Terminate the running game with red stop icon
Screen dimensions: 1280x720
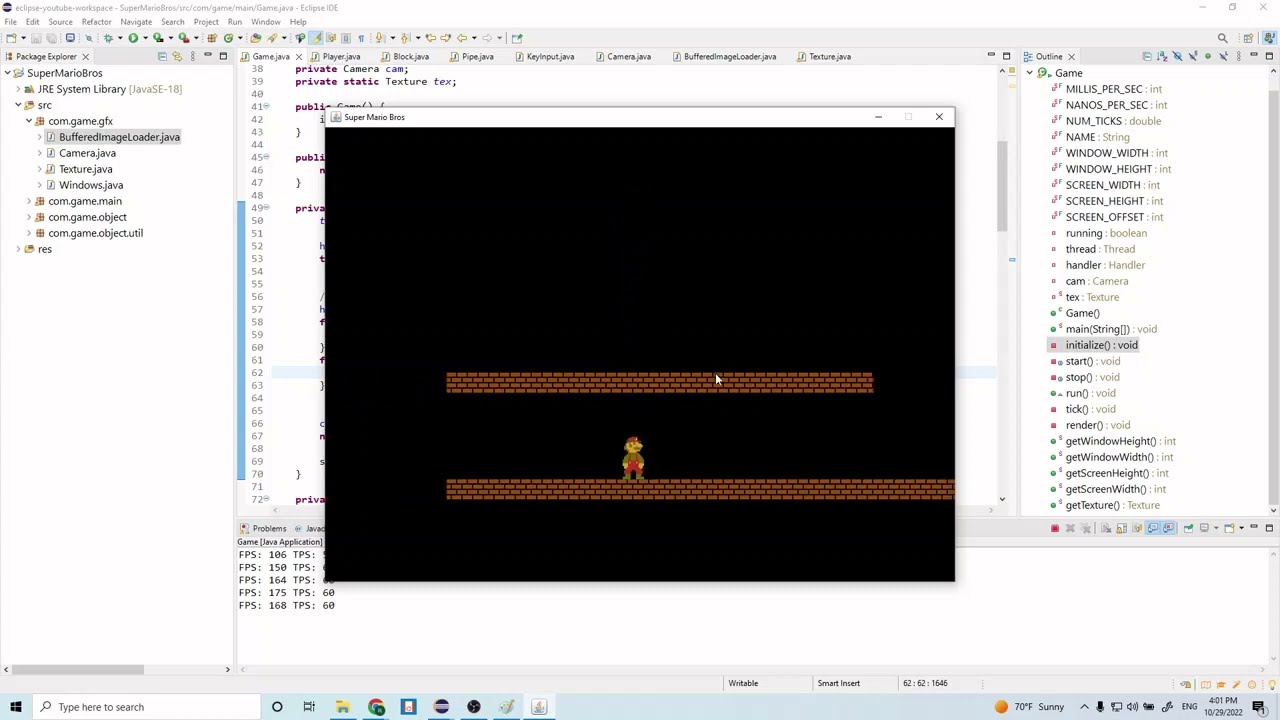point(1055,528)
